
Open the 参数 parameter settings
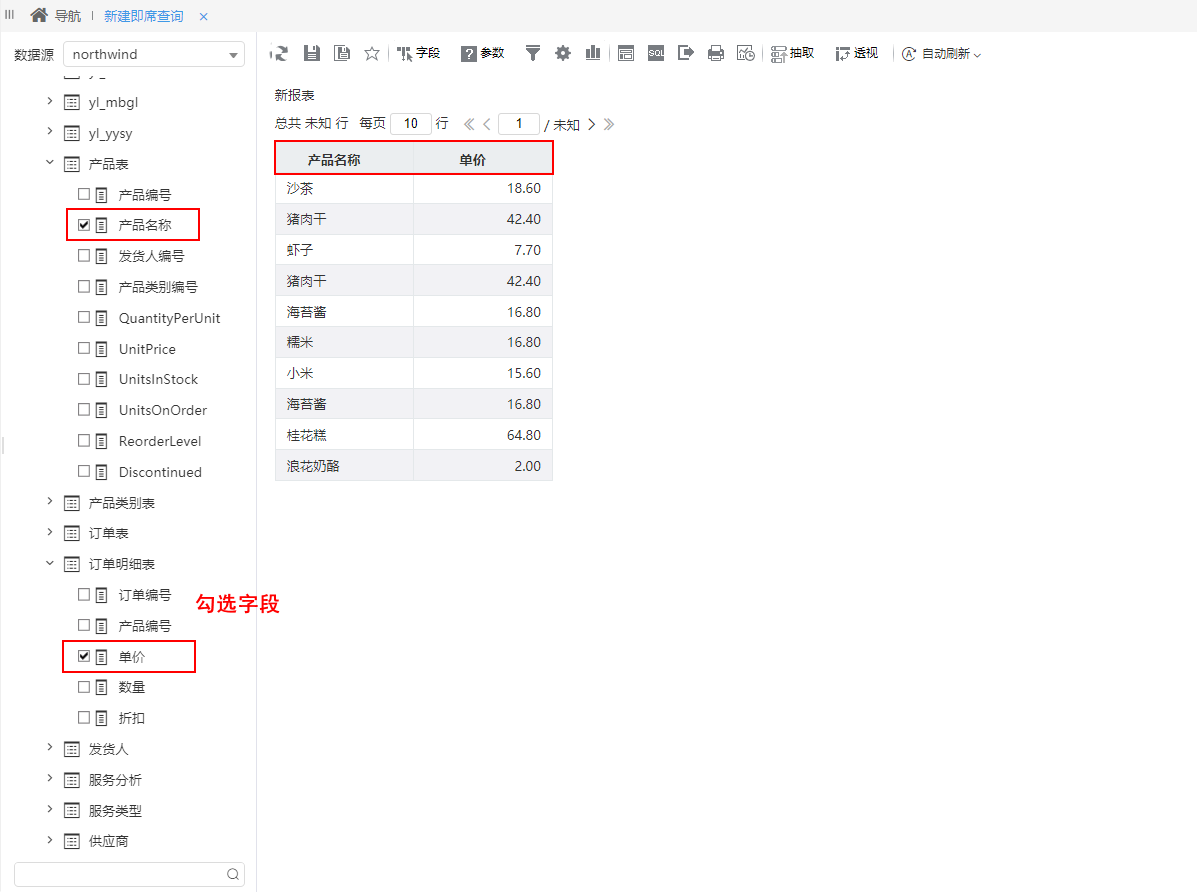[x=482, y=53]
